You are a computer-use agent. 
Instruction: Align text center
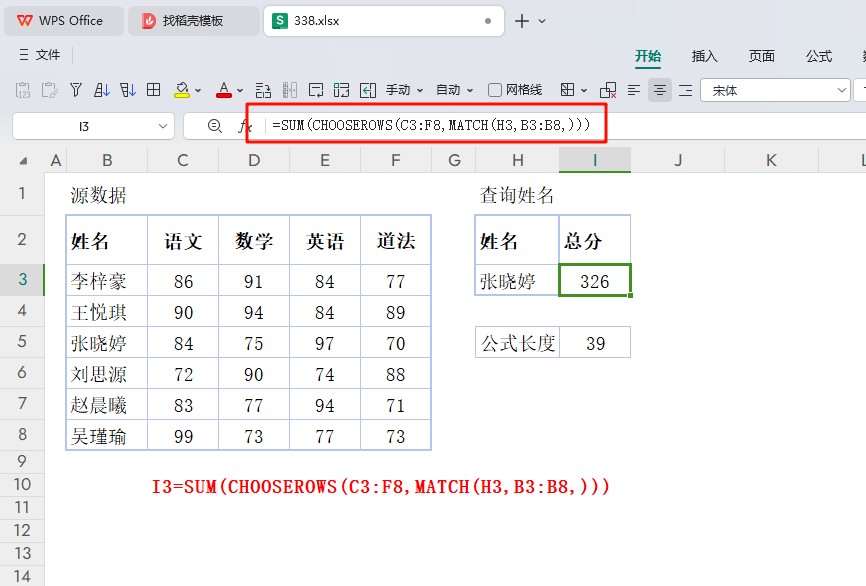click(x=659, y=90)
